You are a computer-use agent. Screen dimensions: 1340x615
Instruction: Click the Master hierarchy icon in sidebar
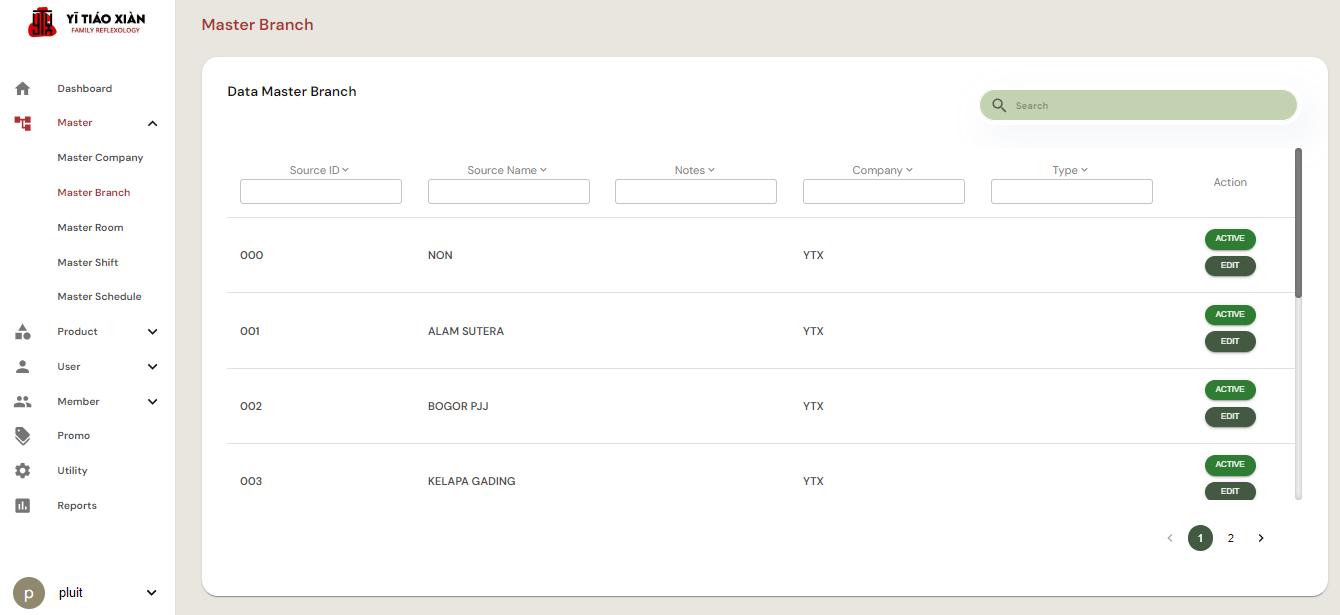23,123
